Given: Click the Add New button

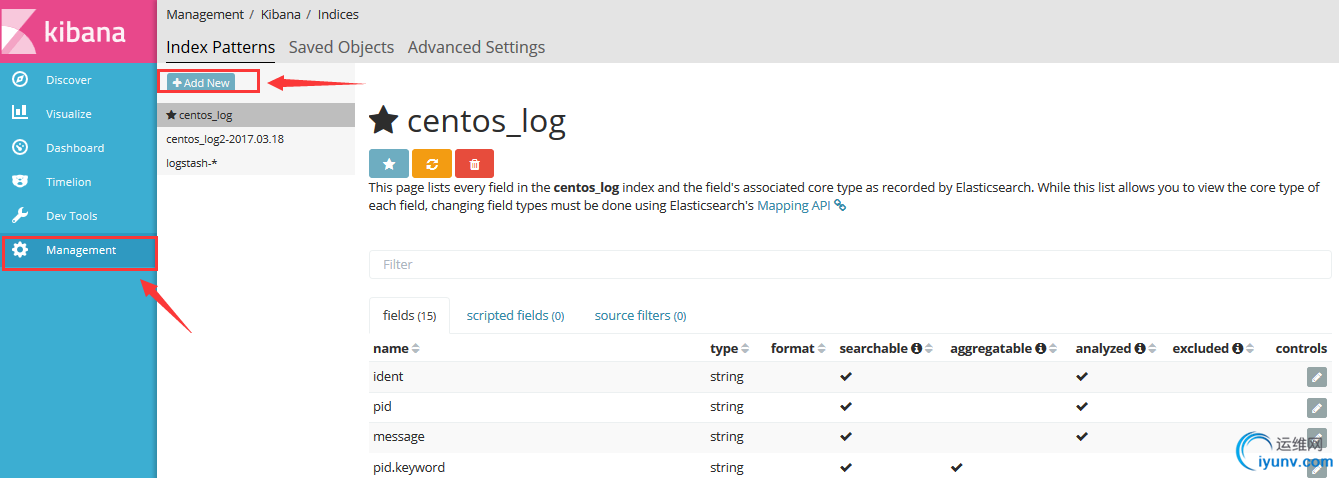Looking at the screenshot, I should [x=201, y=83].
